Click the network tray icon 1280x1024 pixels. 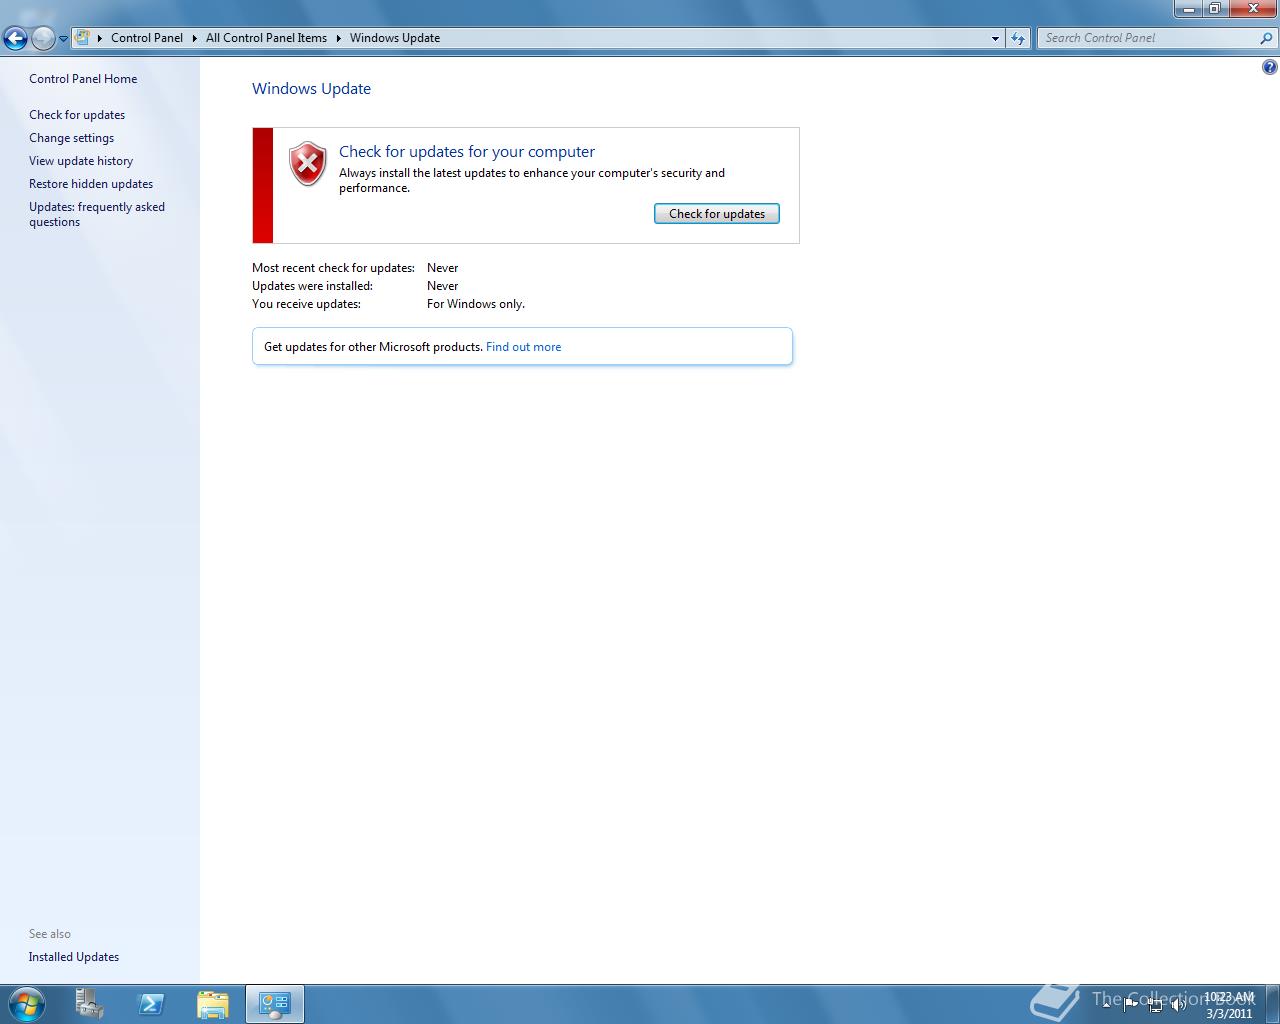click(x=1155, y=1005)
